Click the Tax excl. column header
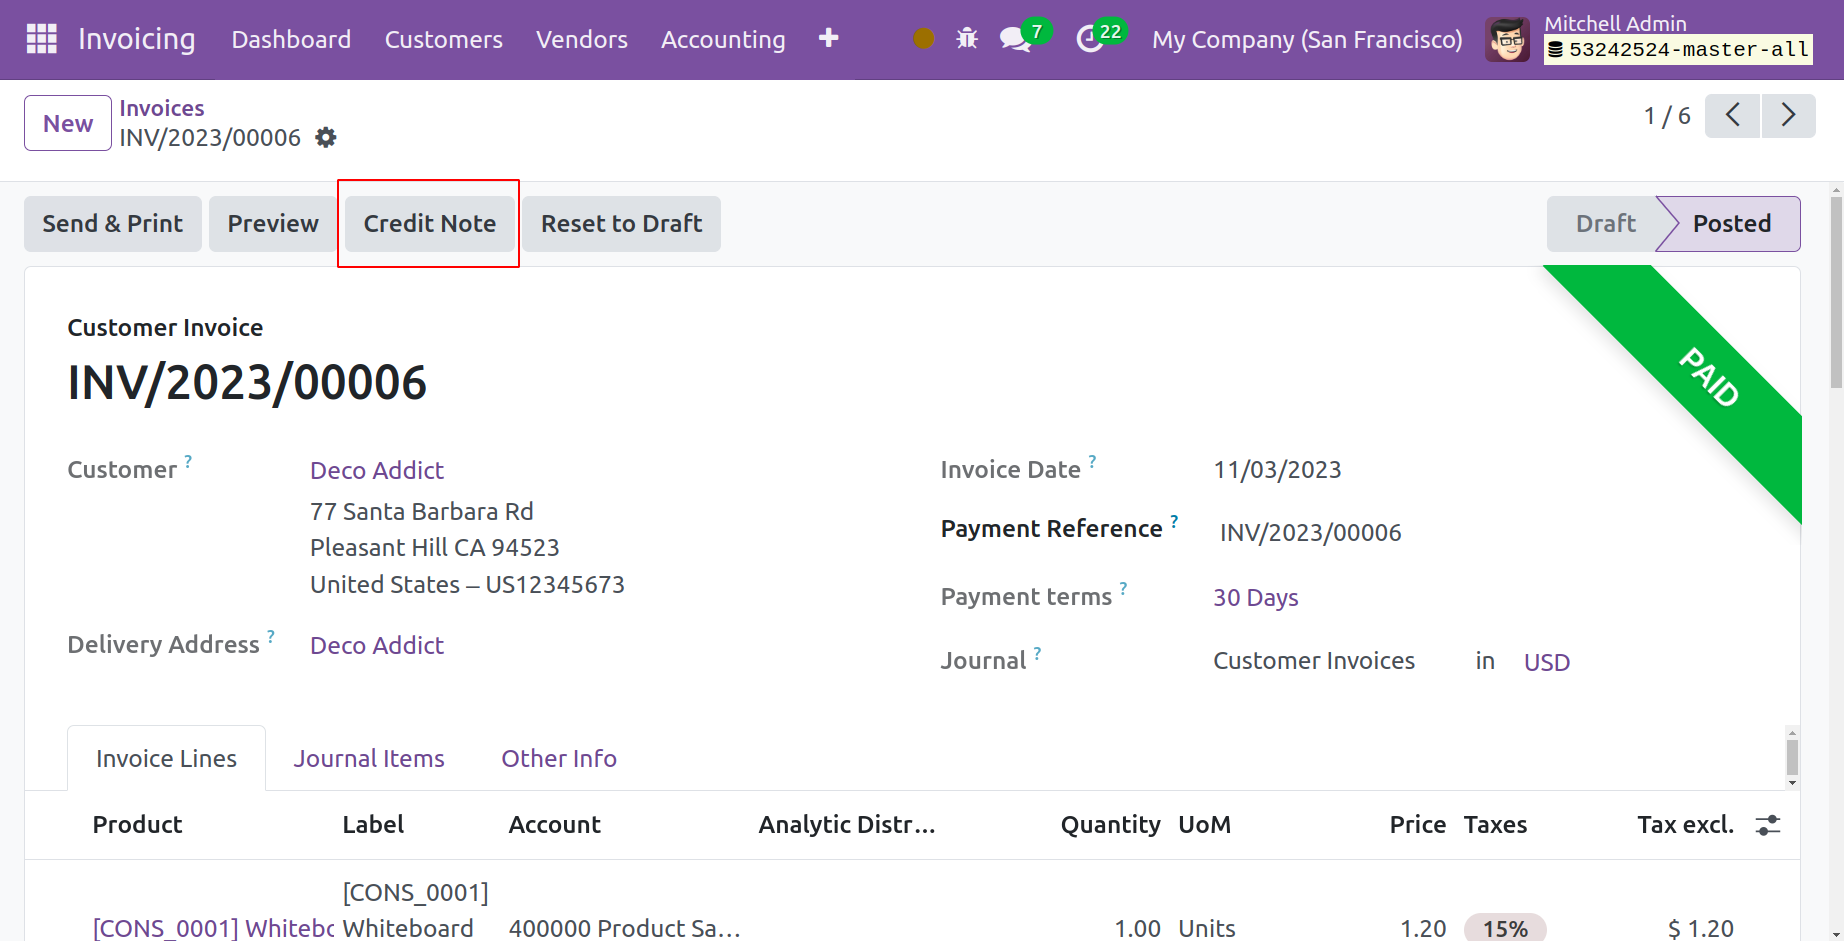 click(x=1685, y=825)
